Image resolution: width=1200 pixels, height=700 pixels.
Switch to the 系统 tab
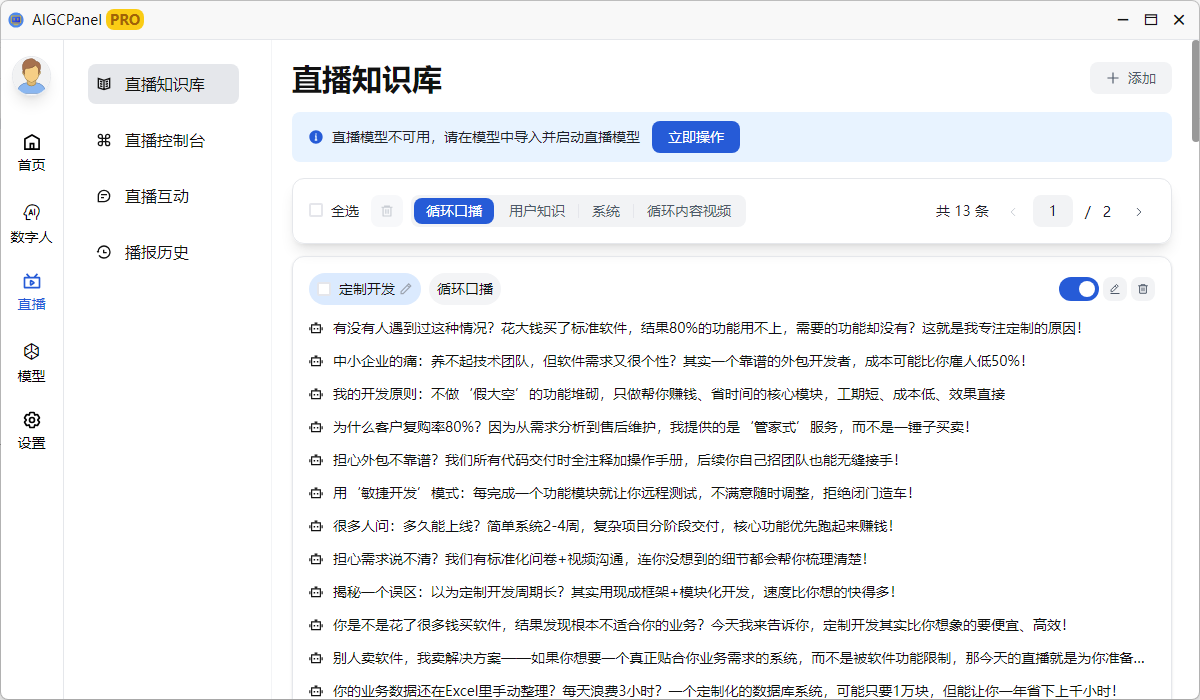pyautogui.click(x=606, y=211)
